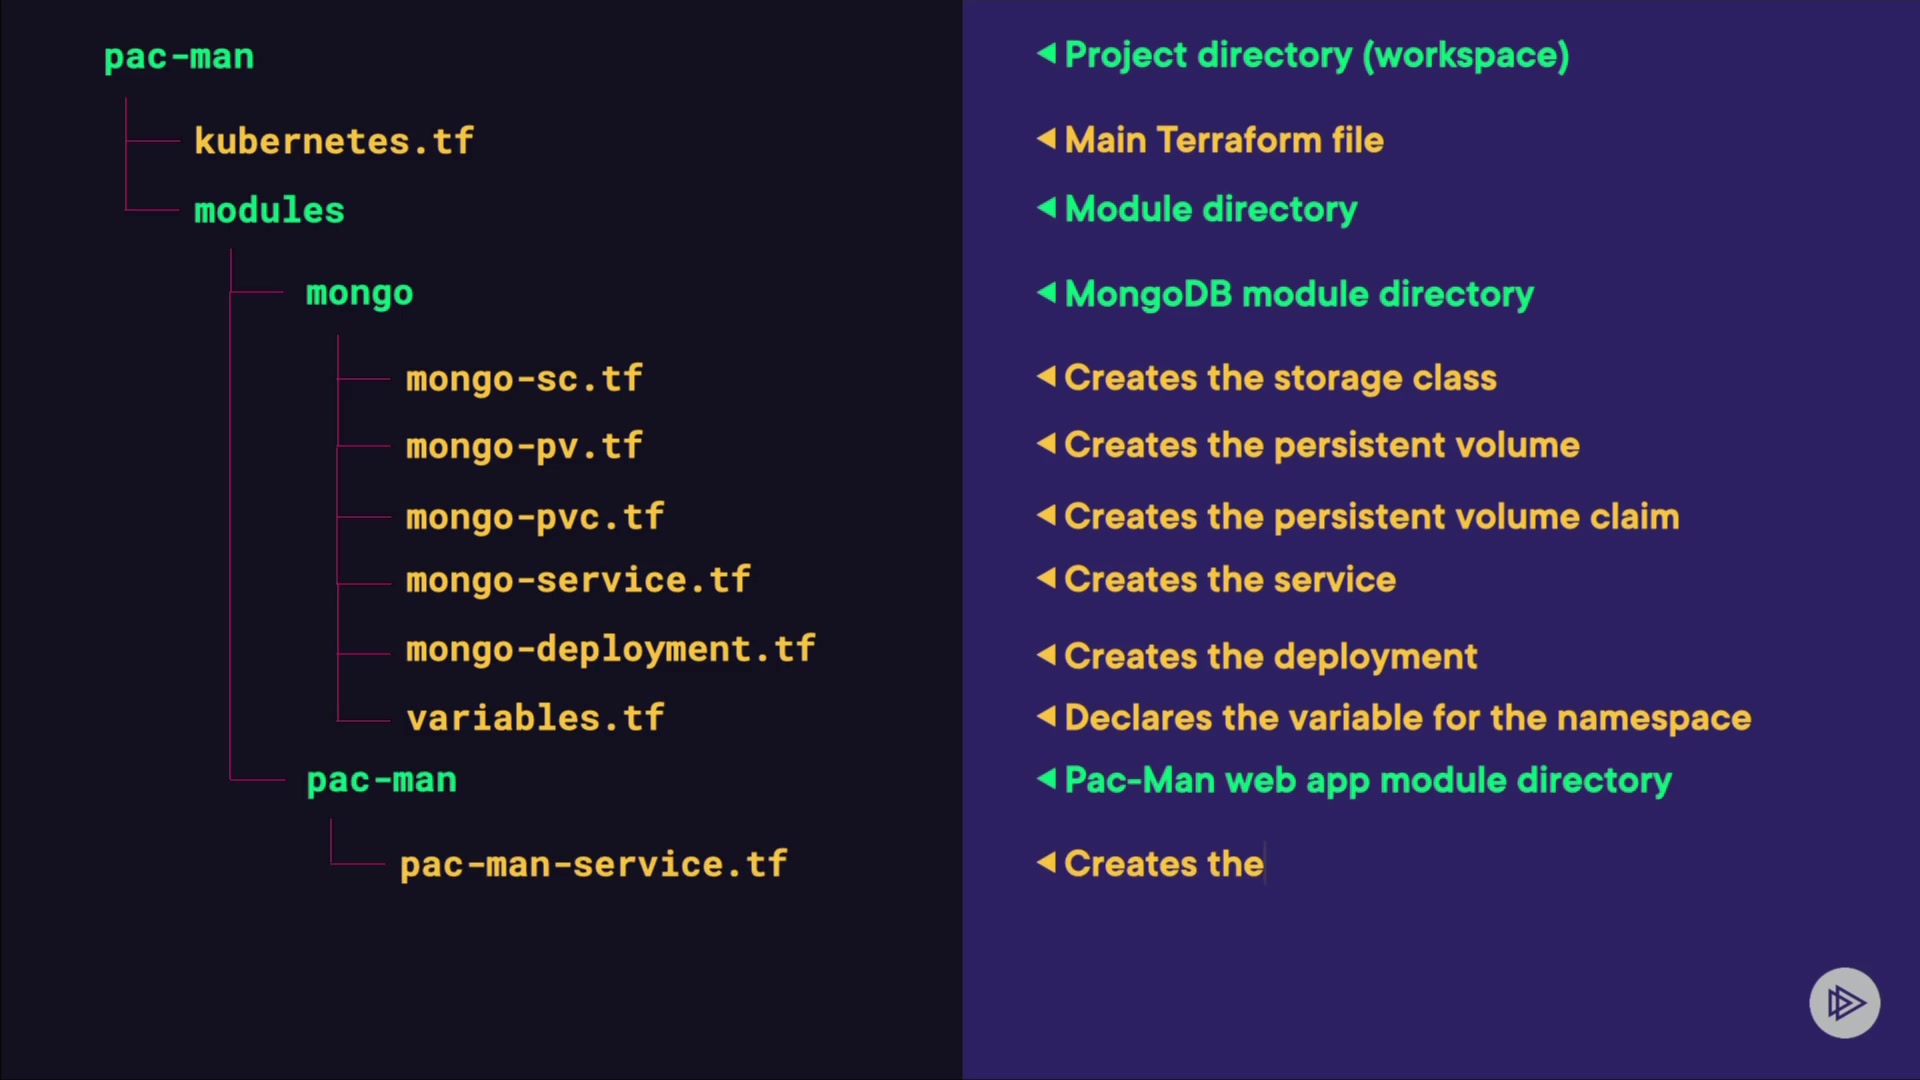Click the arrow next to Main Terraform file
The width and height of the screenshot is (1920, 1080).
point(1047,138)
